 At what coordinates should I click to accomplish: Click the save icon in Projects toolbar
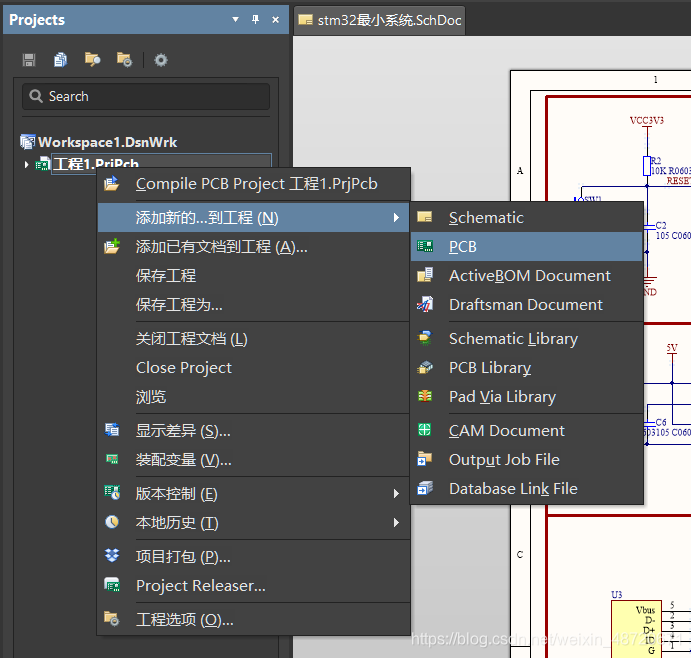[x=29, y=59]
